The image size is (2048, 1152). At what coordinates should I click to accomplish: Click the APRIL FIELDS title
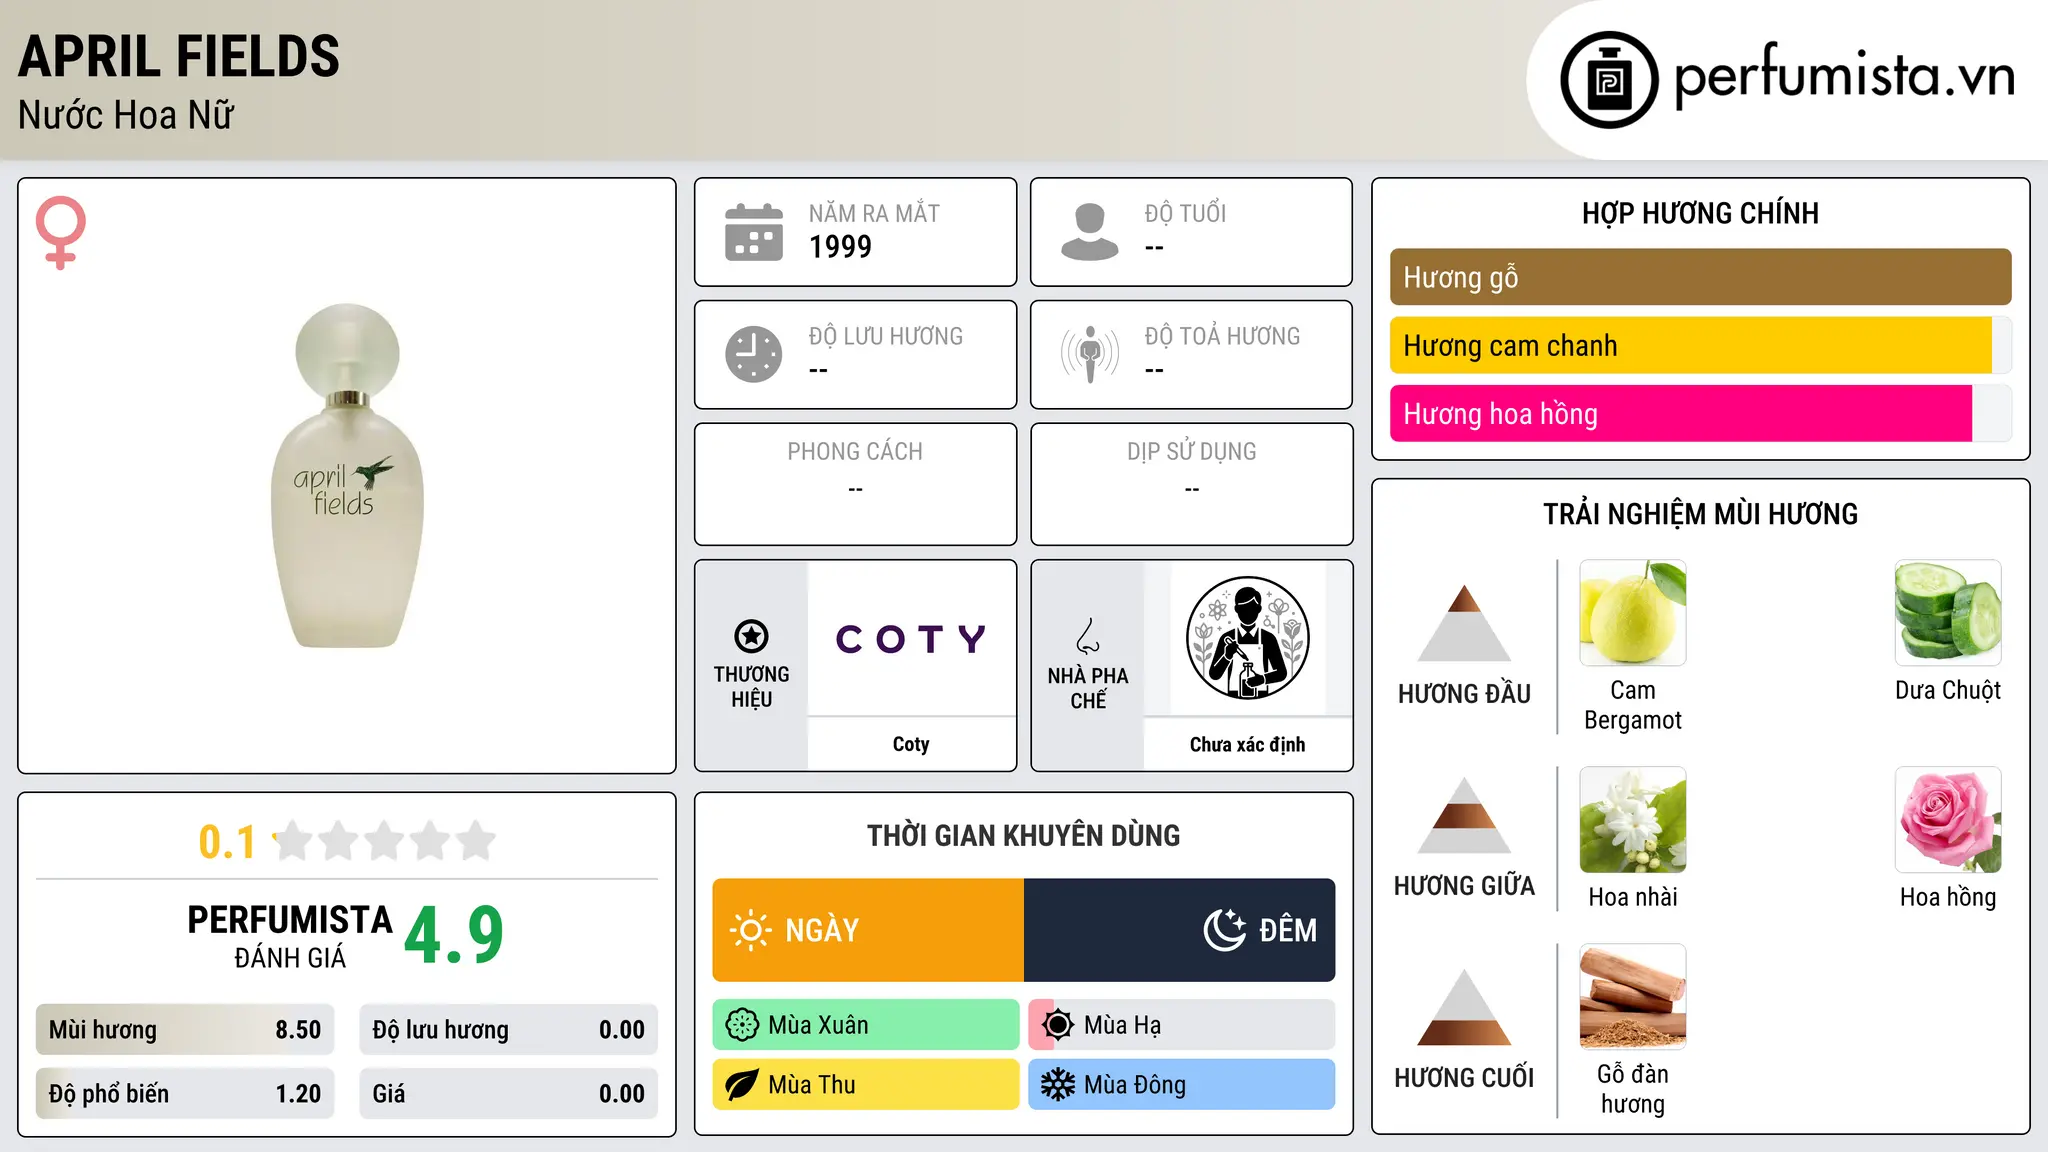coord(179,57)
